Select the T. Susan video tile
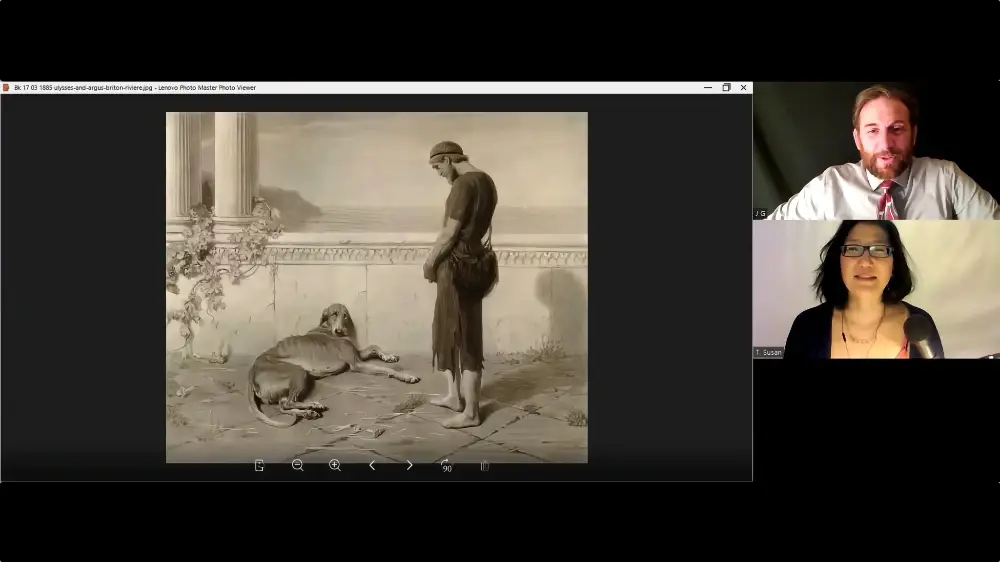 tap(876, 289)
